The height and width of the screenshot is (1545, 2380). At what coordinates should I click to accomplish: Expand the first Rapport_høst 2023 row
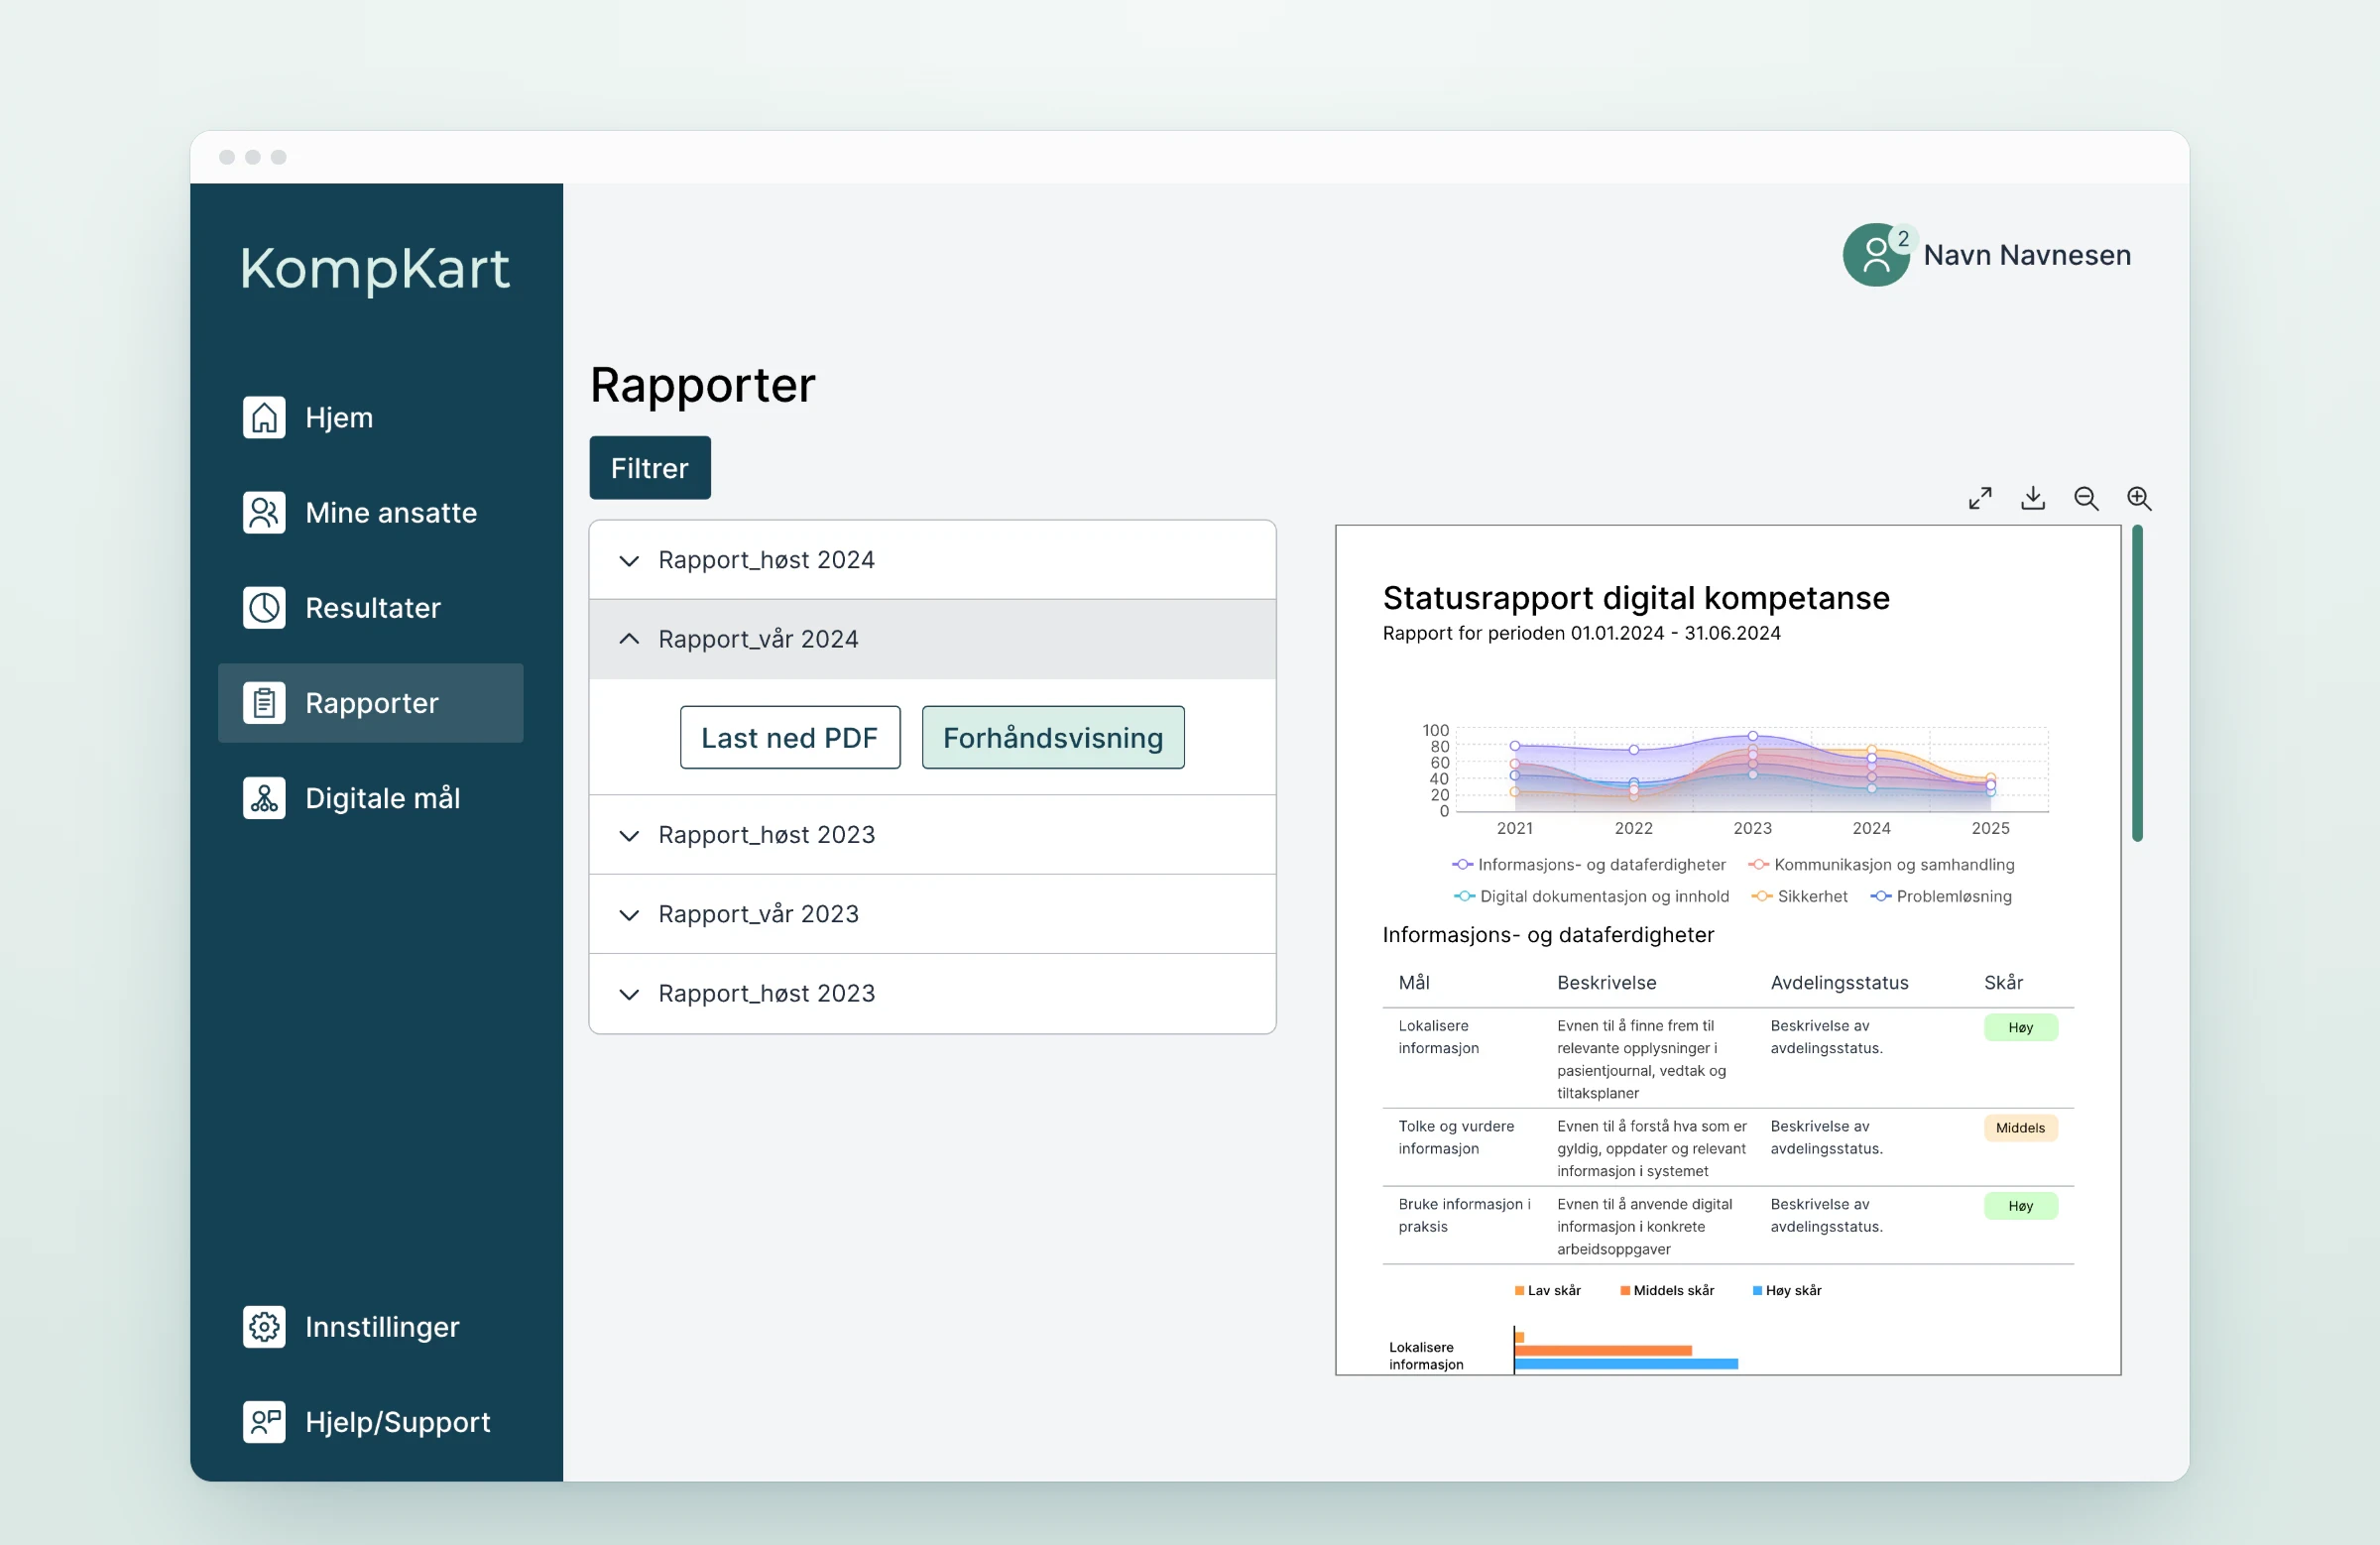[933, 835]
